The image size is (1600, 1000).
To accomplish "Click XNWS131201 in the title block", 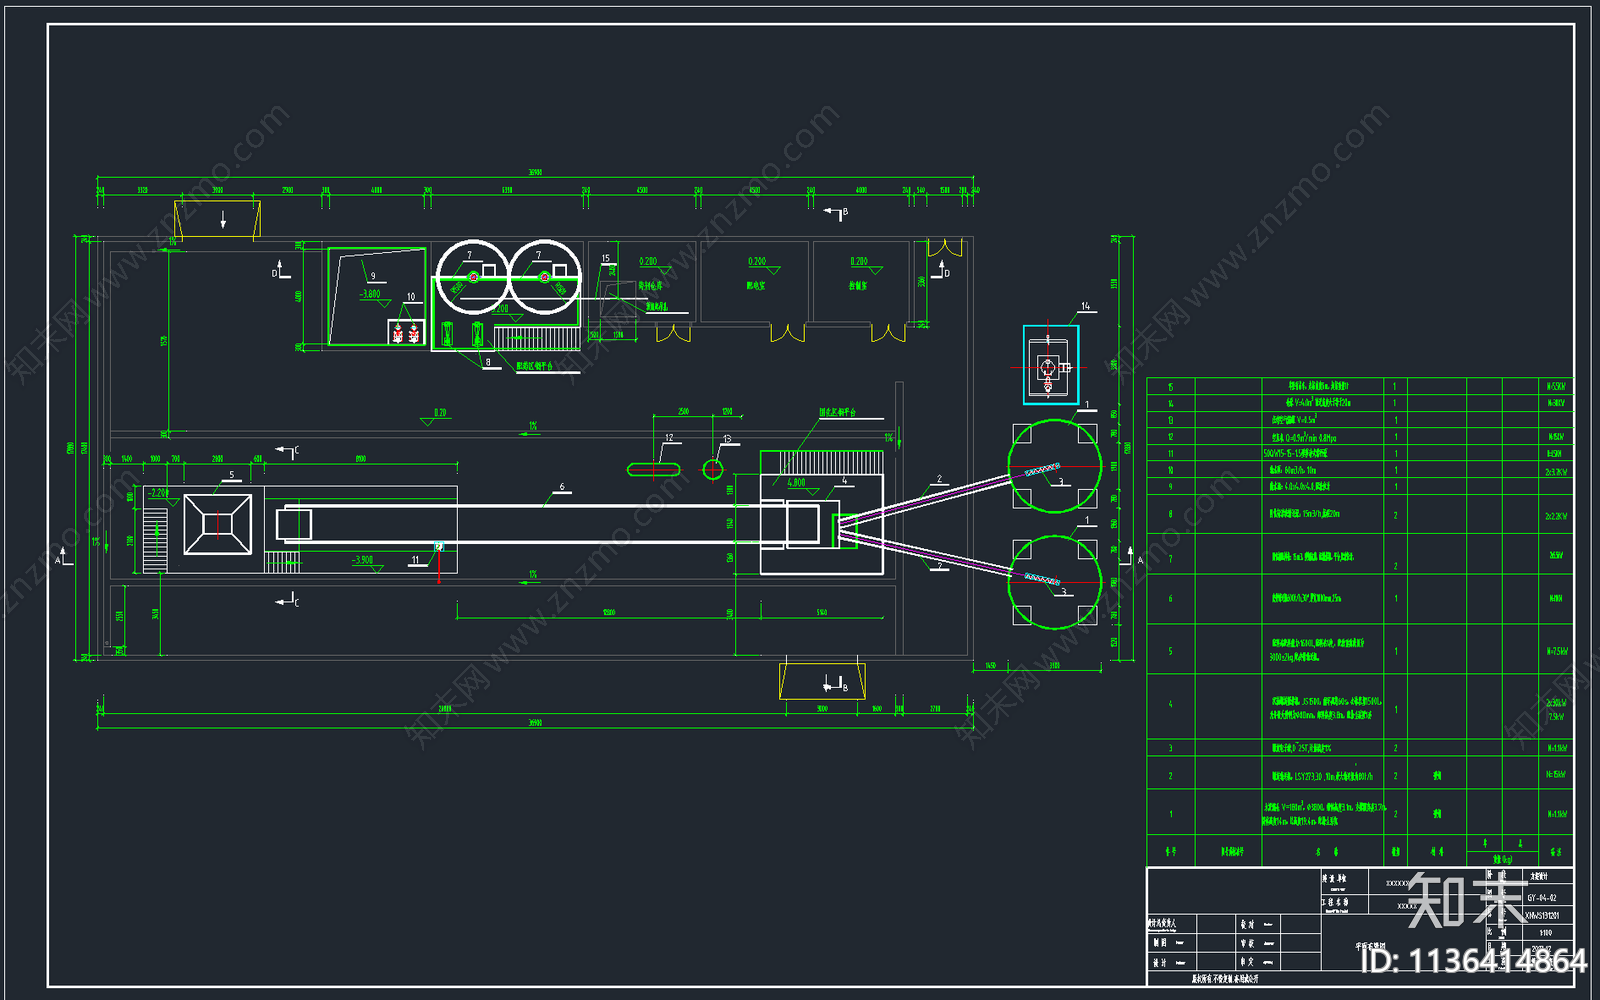I will 1542,915.
